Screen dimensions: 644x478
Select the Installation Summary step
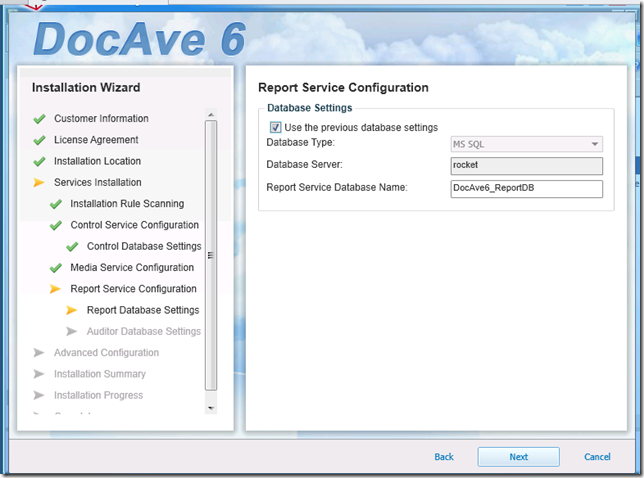pos(100,374)
